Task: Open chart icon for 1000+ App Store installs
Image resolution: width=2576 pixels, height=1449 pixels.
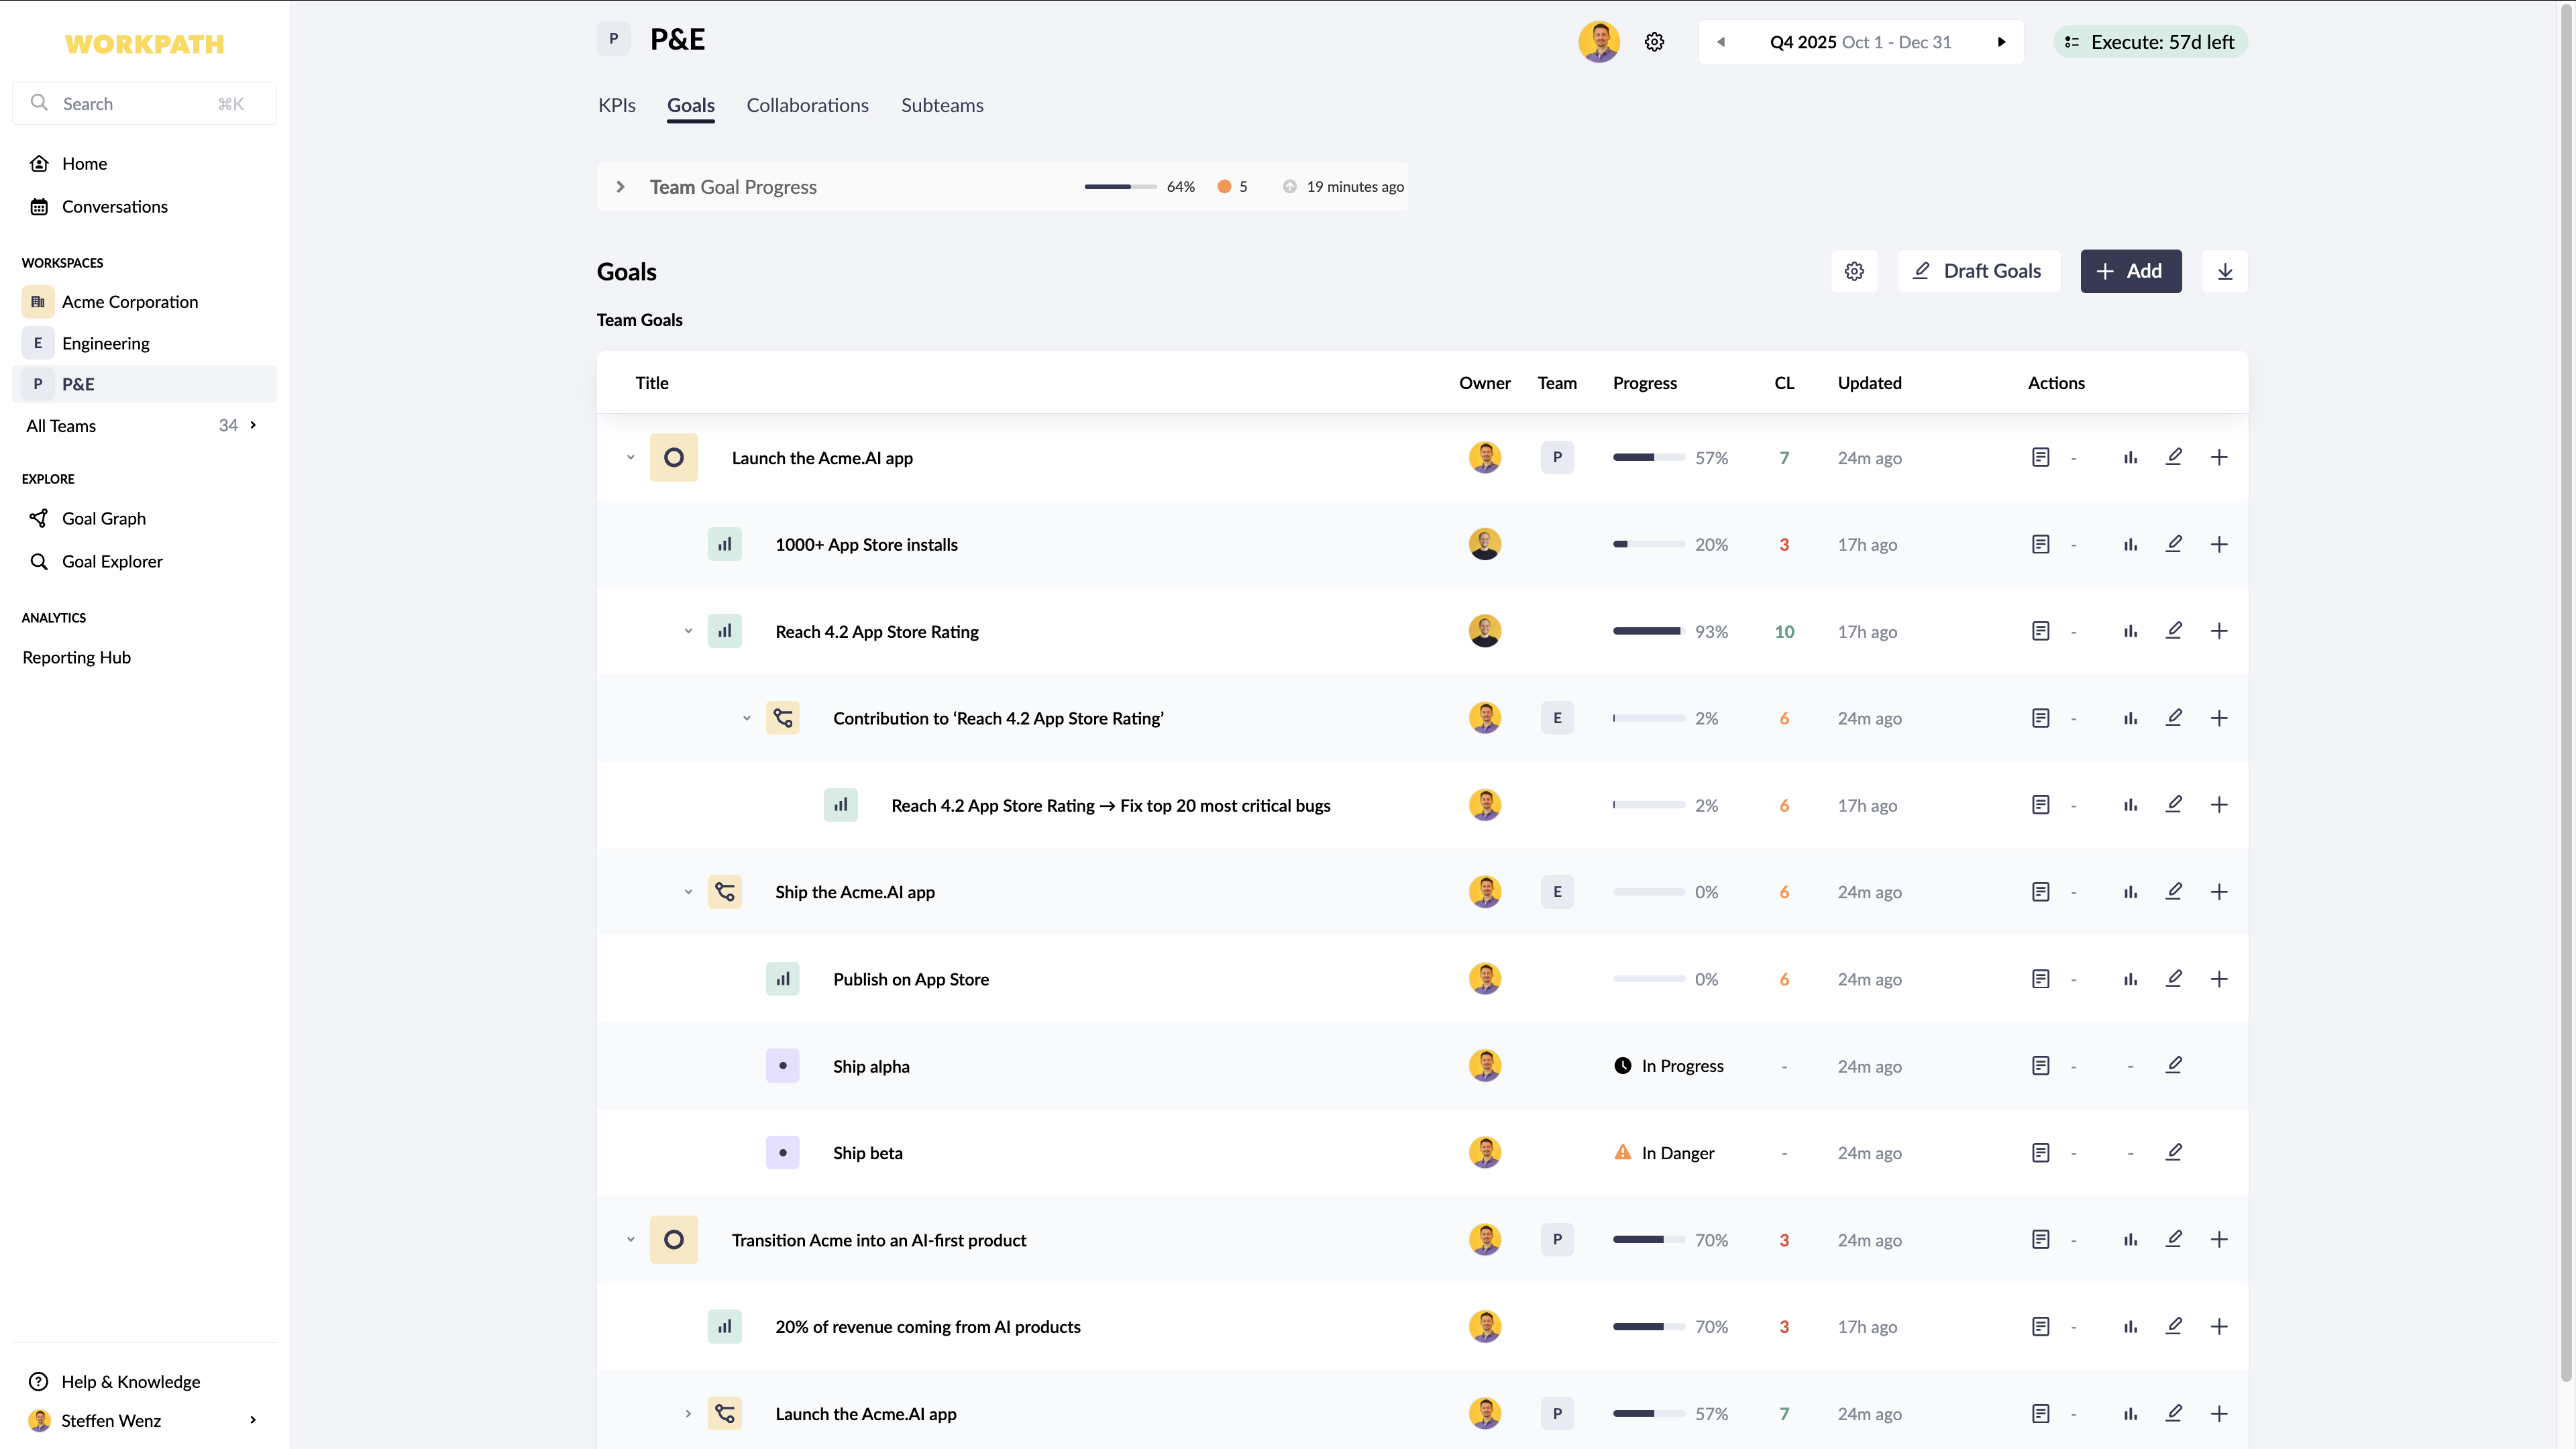Action: (2130, 544)
